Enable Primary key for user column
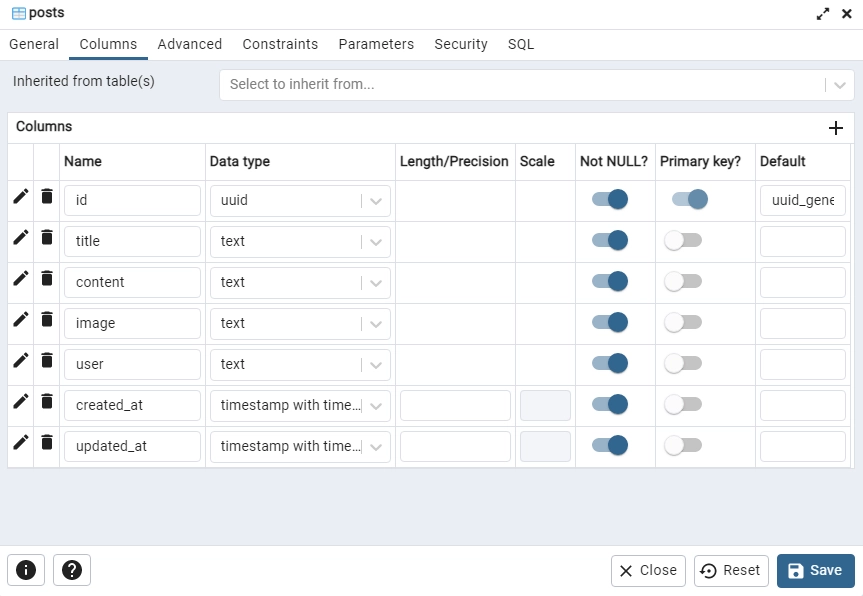Viewport: 863px width, 596px height. pyautogui.click(x=683, y=363)
